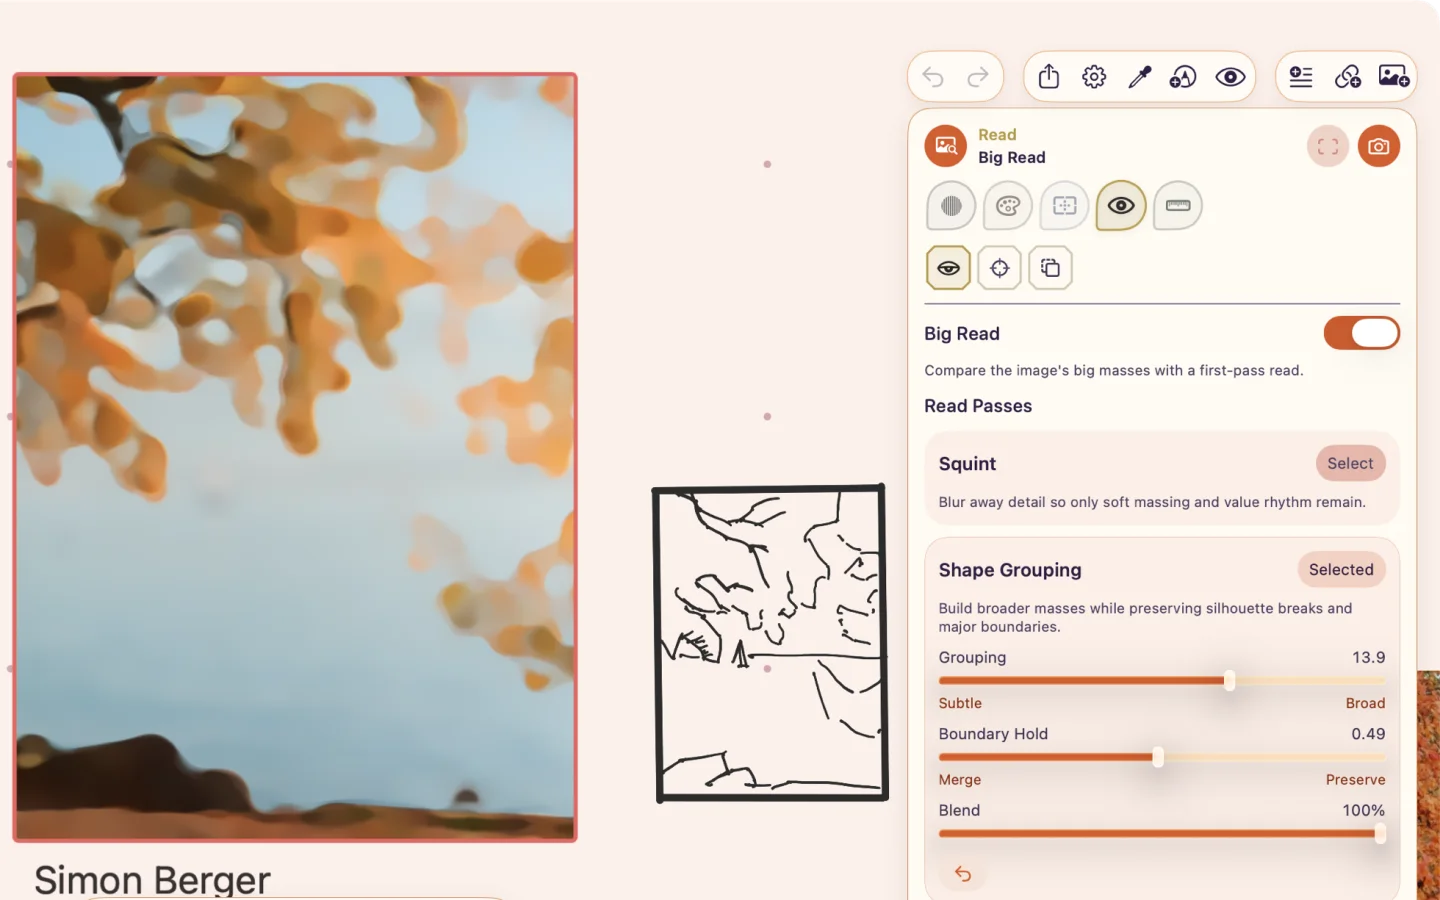The height and width of the screenshot is (900, 1440).
Task: Click the add shapes icon
Action: click(x=1184, y=77)
